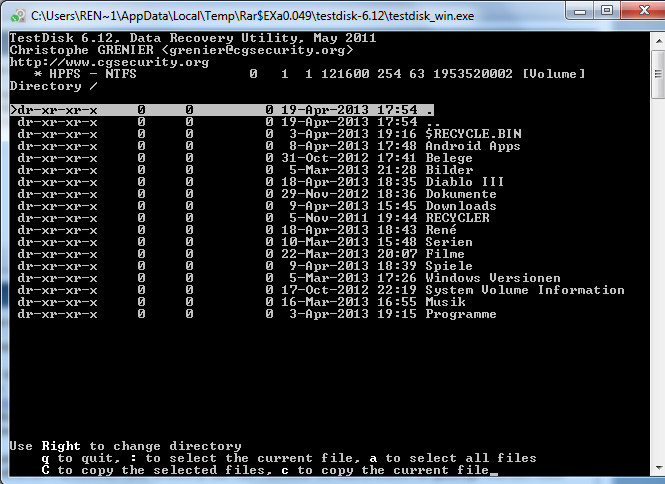Viewport: 665px width, 484px height.
Task: Click the 17-Oct-2012 22:19 date entry
Action: (x=349, y=290)
